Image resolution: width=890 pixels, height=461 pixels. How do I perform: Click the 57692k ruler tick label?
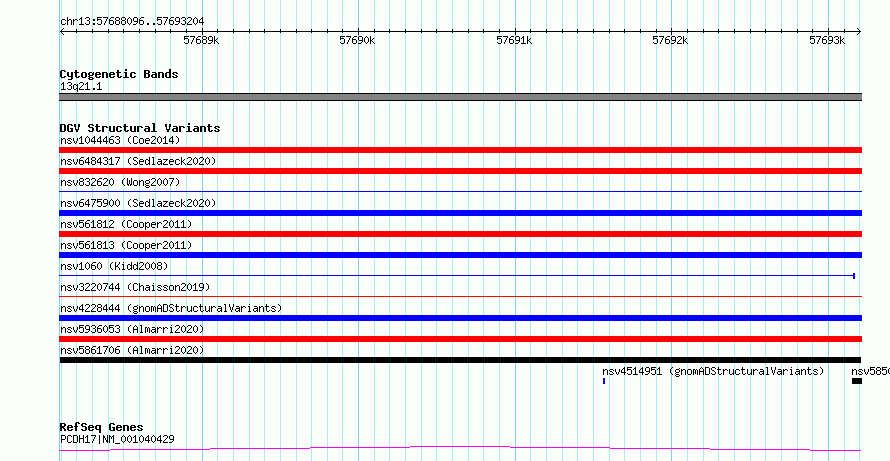(x=670, y=40)
